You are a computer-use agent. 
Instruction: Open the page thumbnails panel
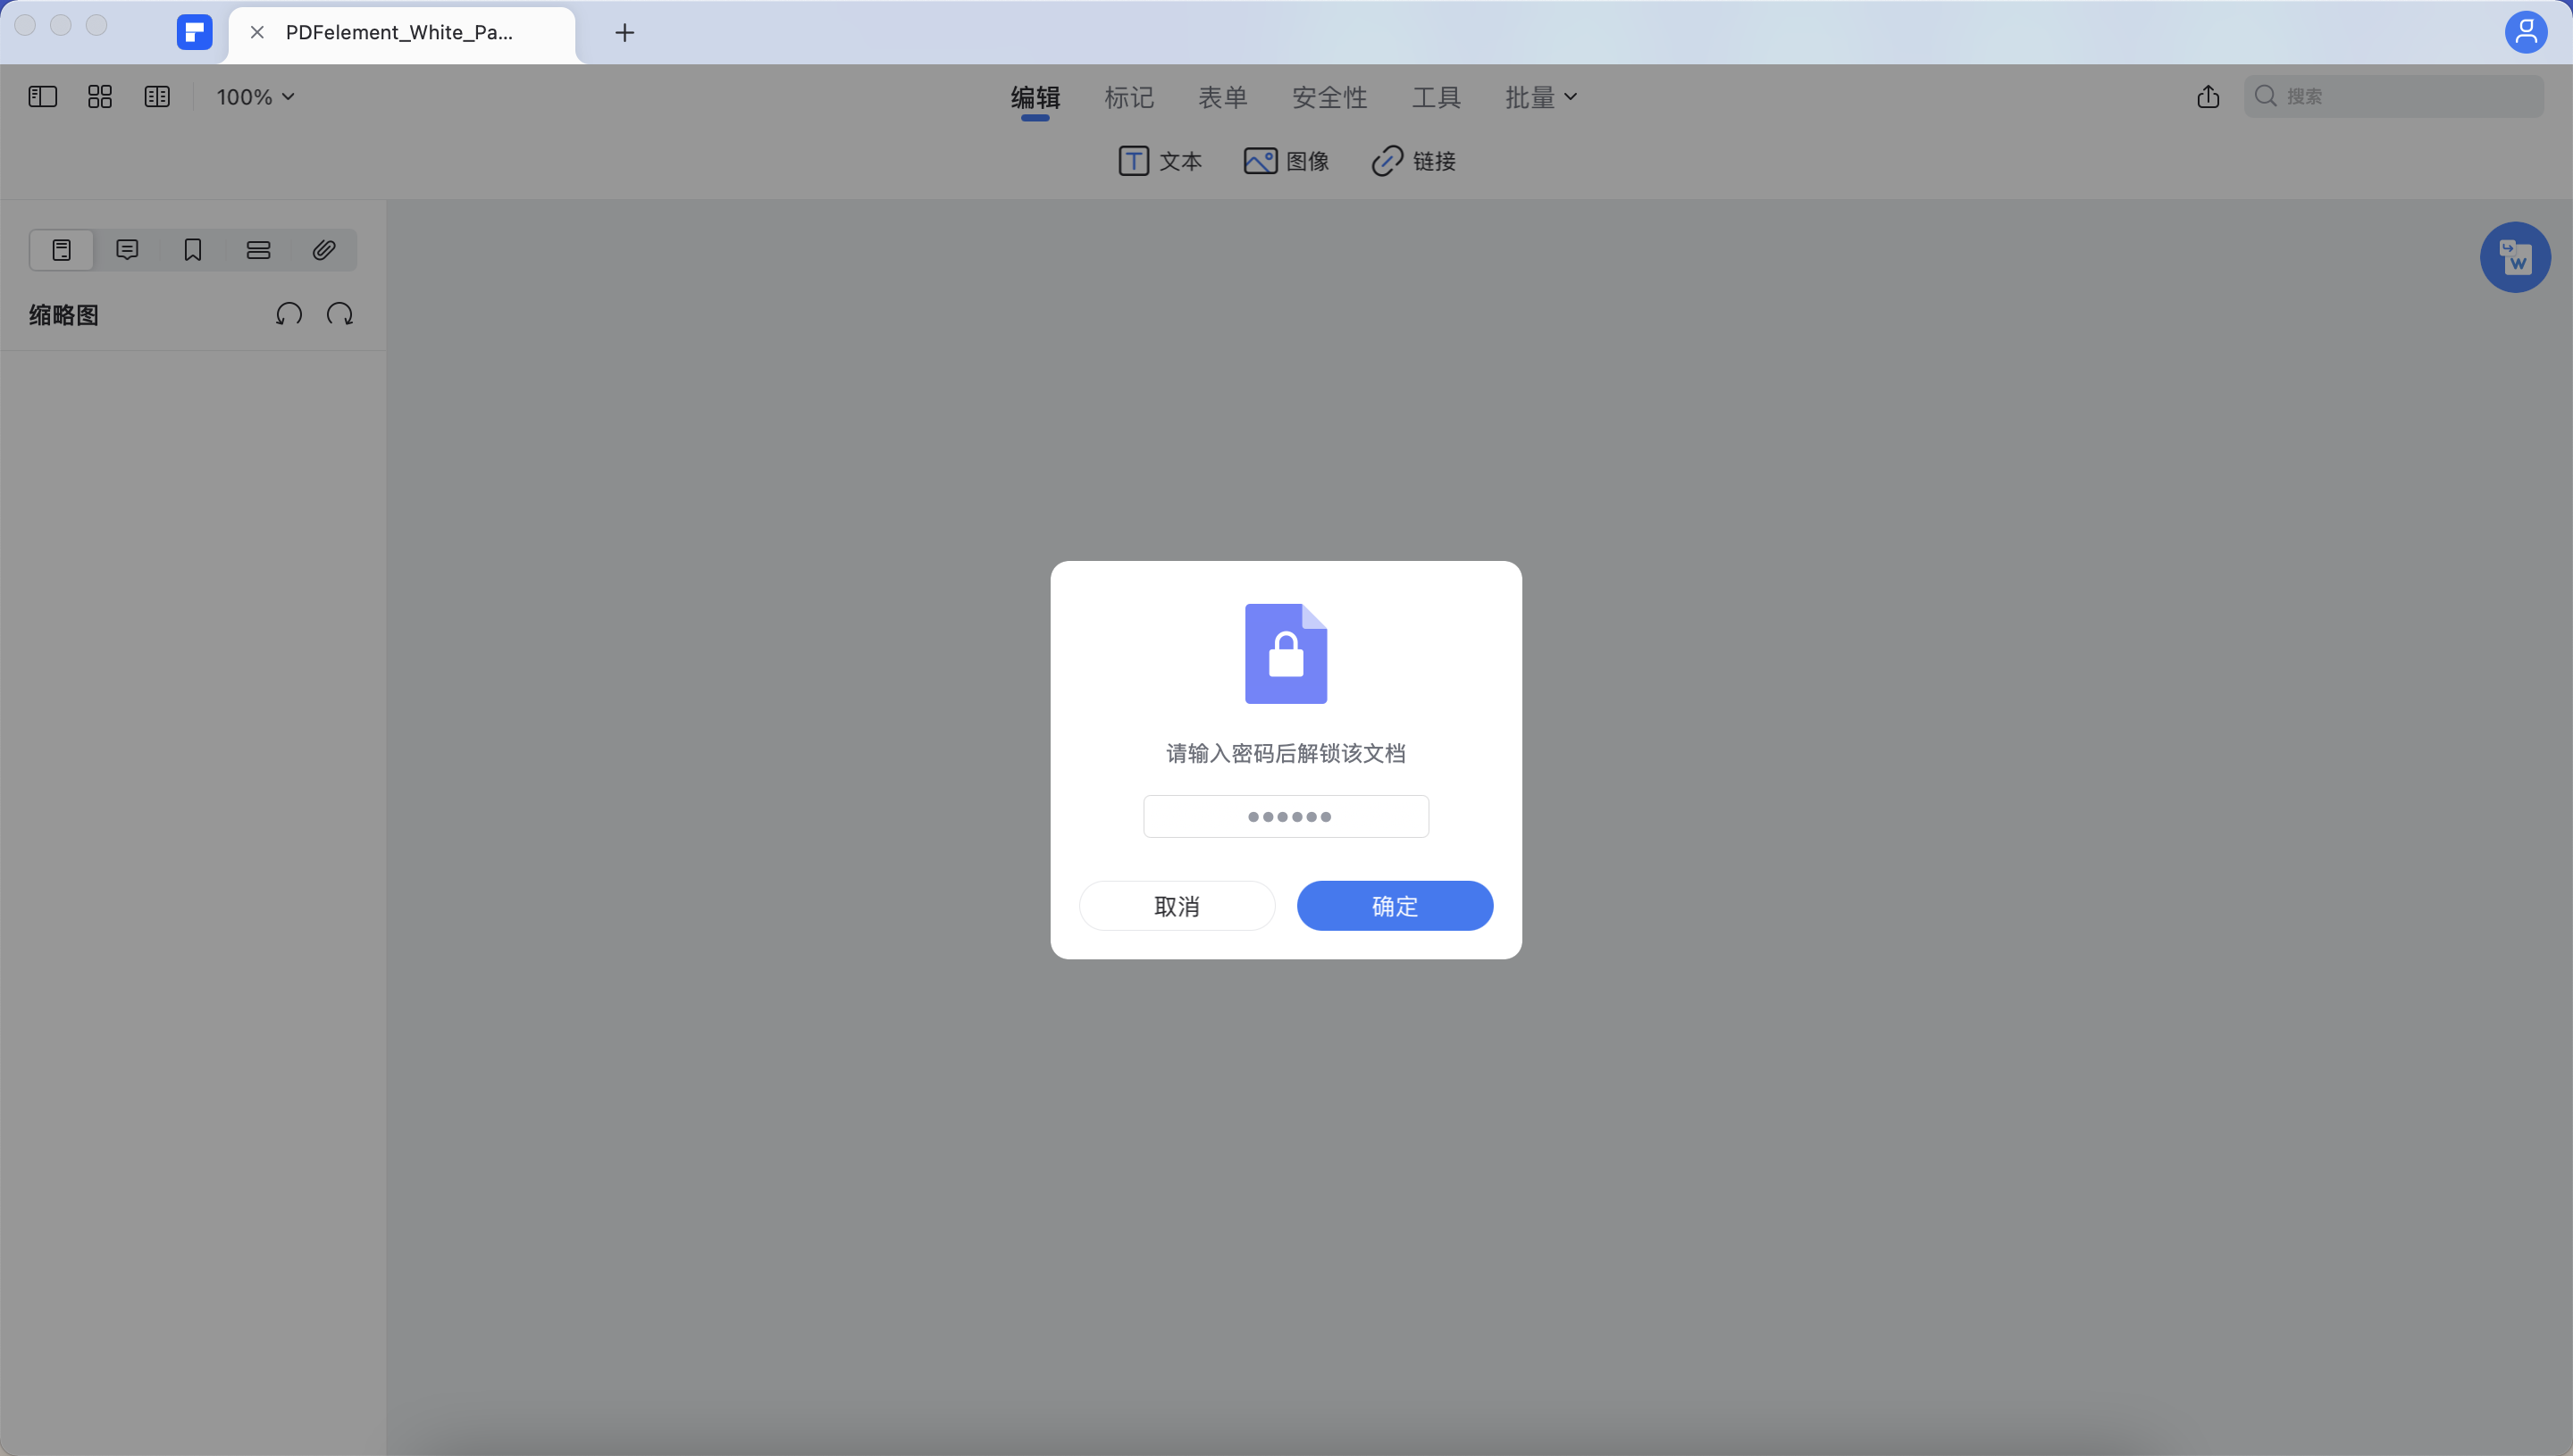tap(61, 249)
